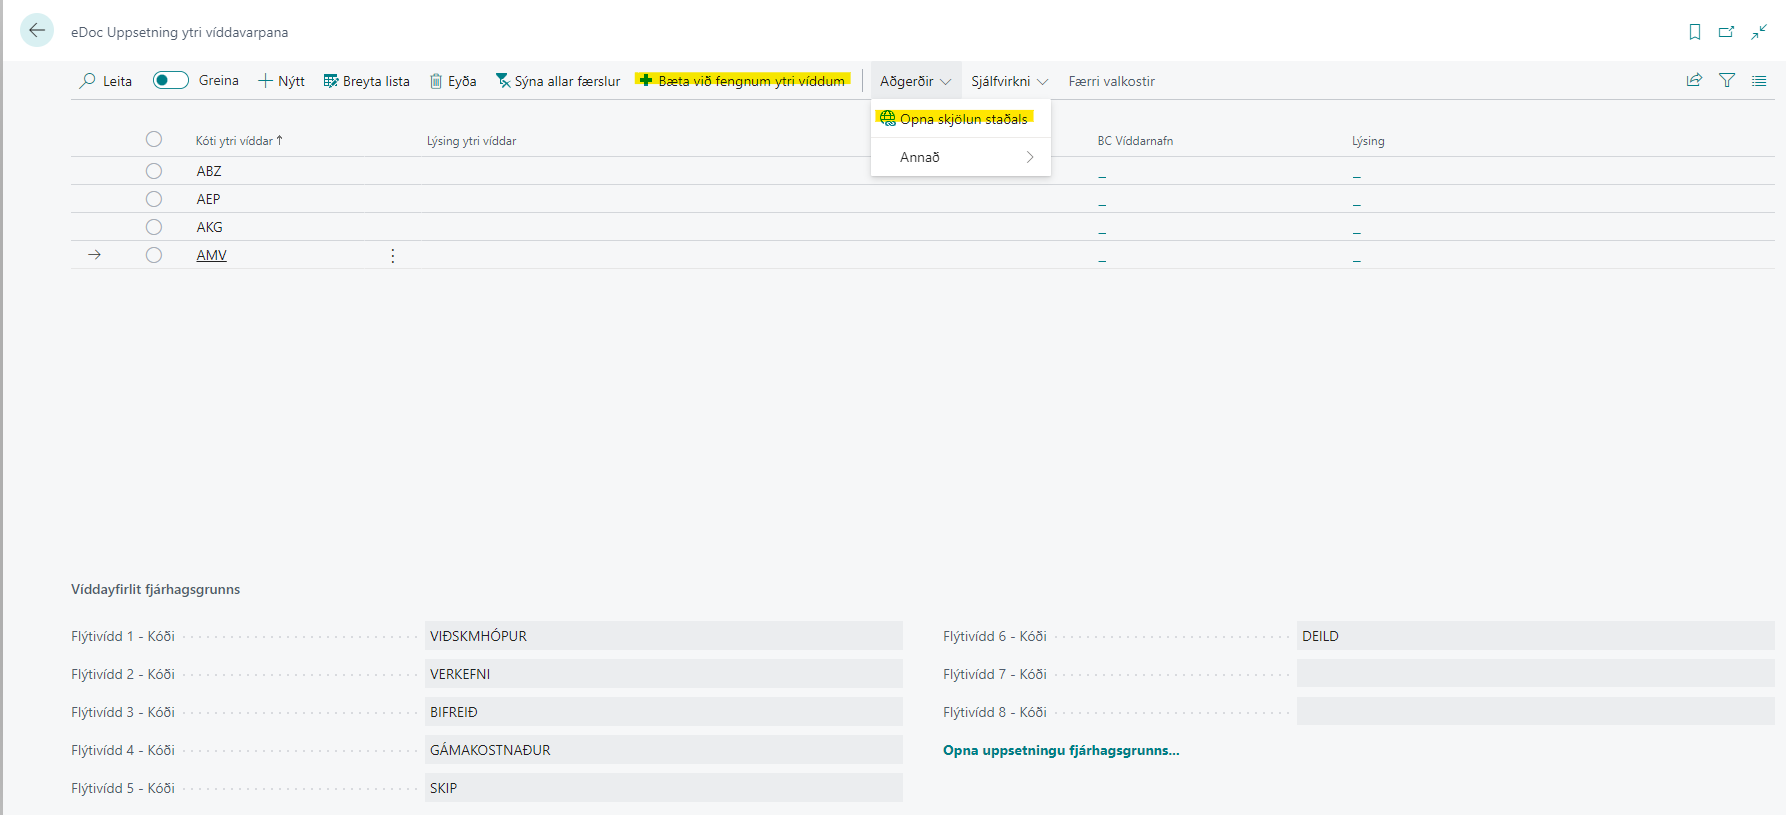Click the share icon in toolbar

point(1694,80)
